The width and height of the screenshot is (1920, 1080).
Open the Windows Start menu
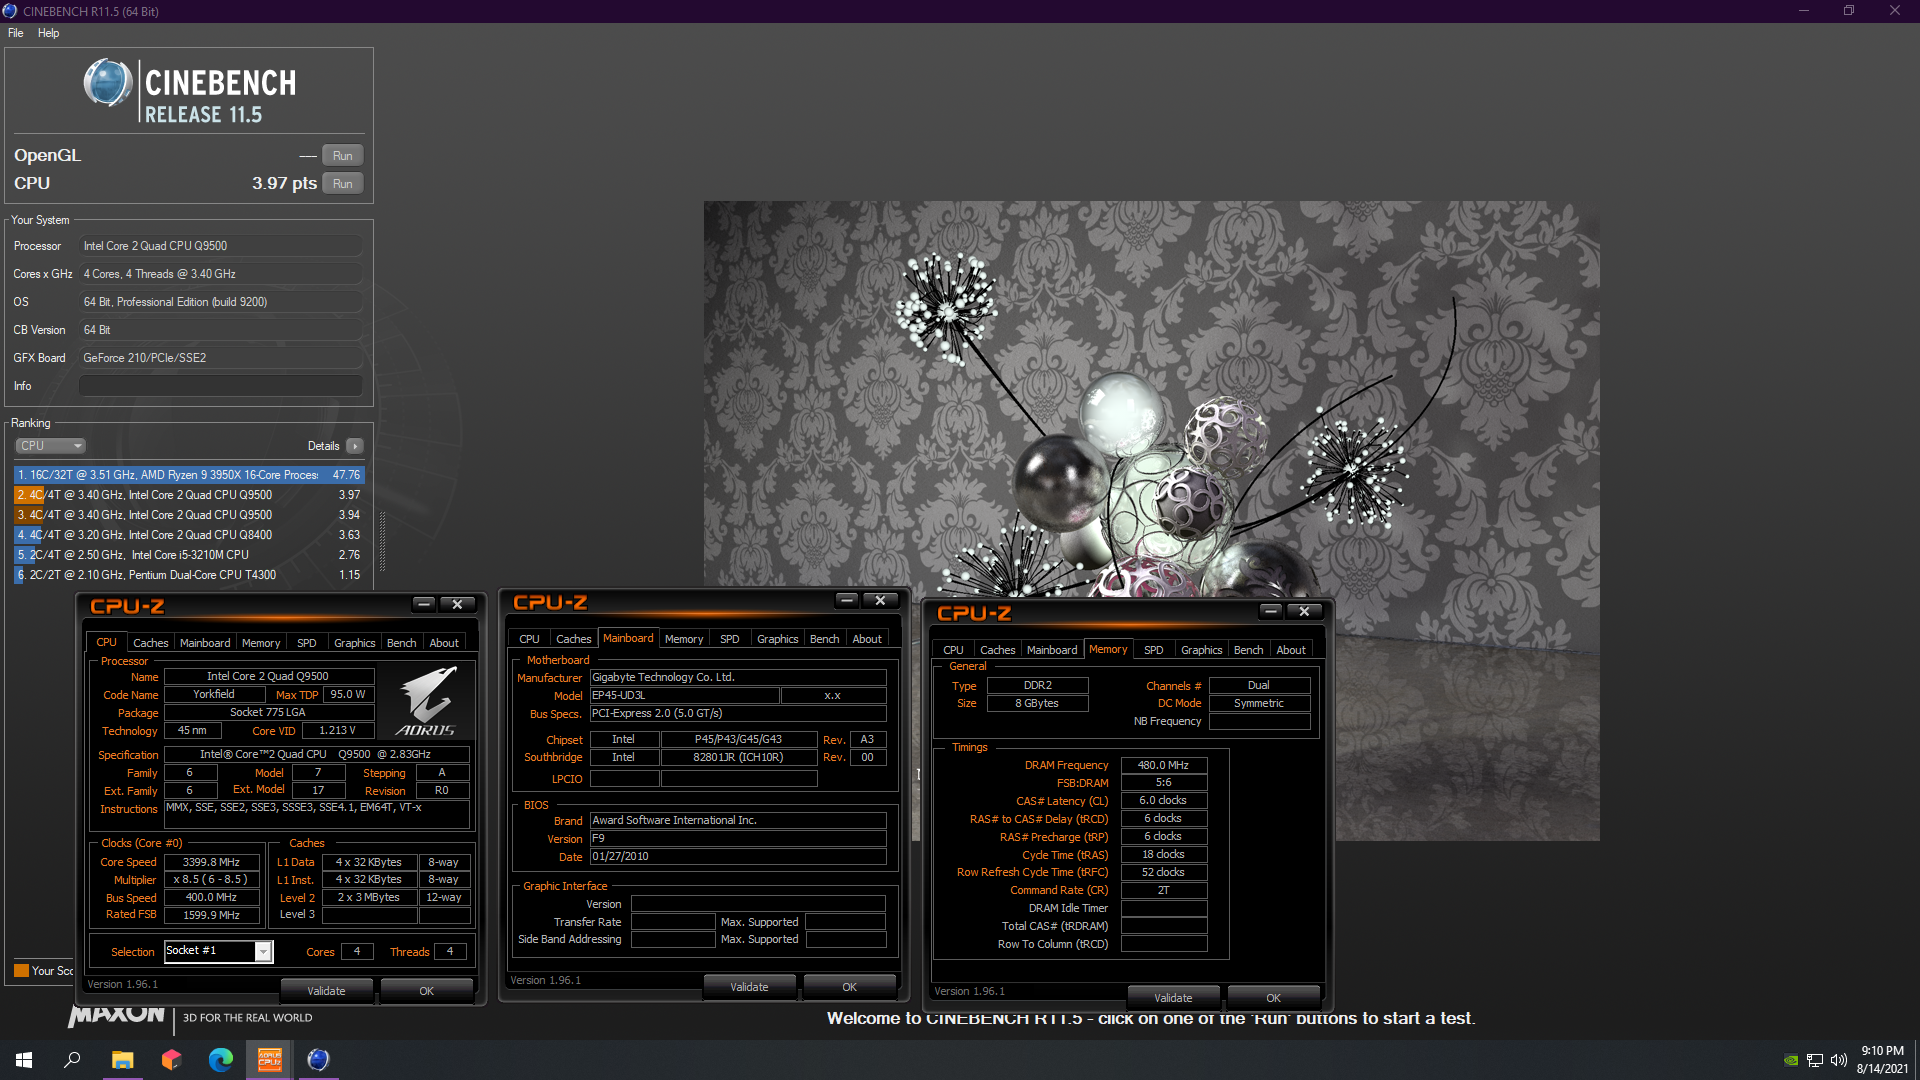coord(24,1060)
